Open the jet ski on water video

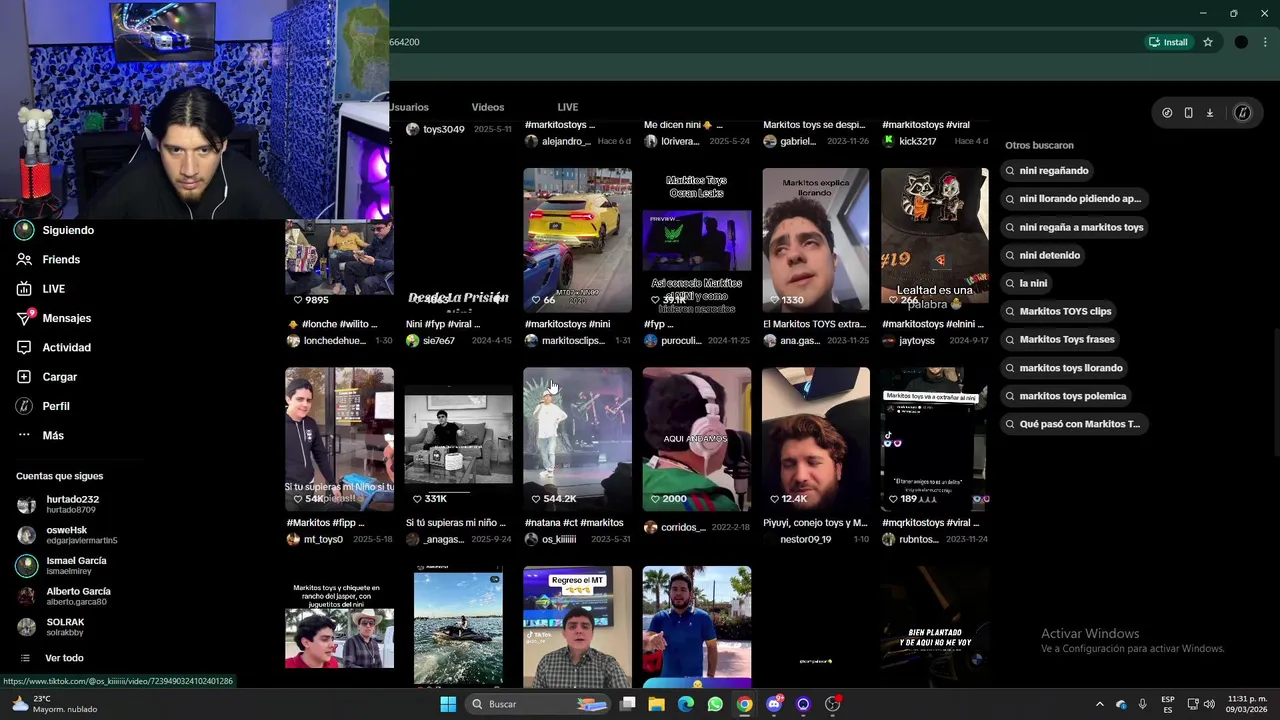point(458,627)
